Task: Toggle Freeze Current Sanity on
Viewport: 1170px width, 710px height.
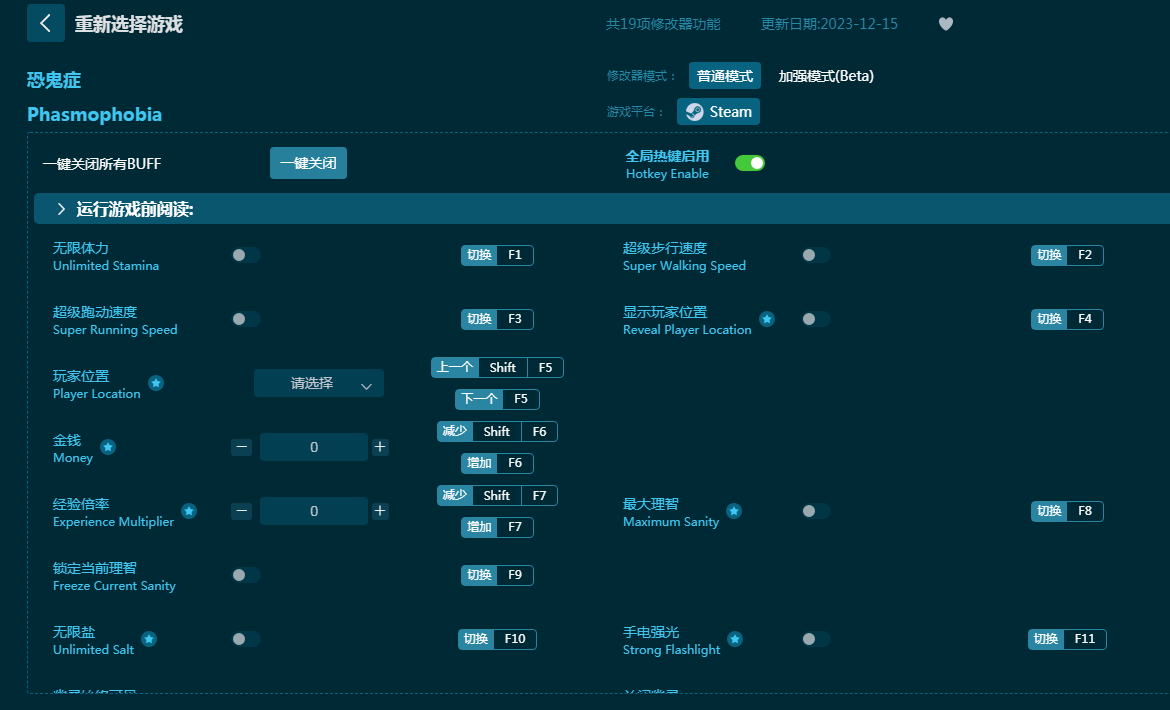Action: pyautogui.click(x=245, y=575)
